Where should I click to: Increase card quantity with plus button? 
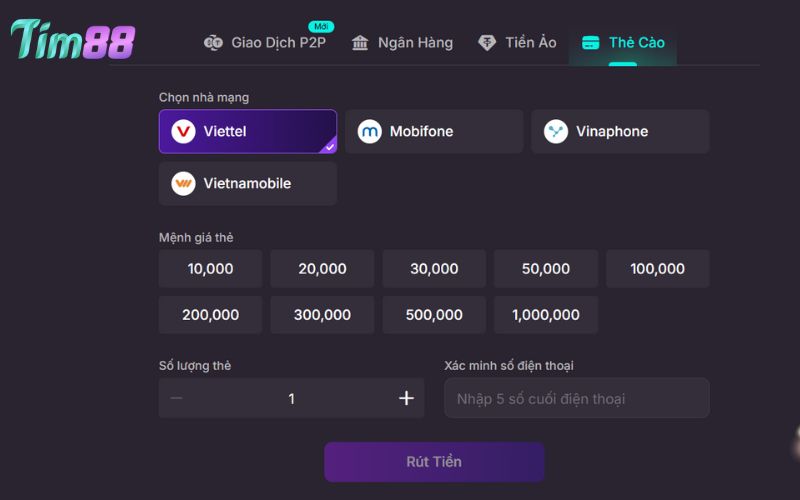[406, 398]
